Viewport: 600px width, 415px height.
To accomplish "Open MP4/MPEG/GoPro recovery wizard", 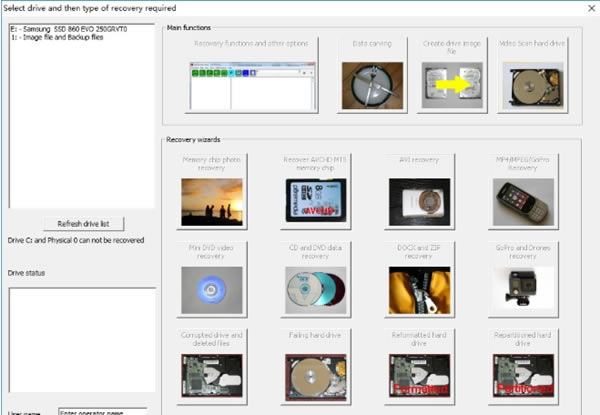I will [523, 192].
